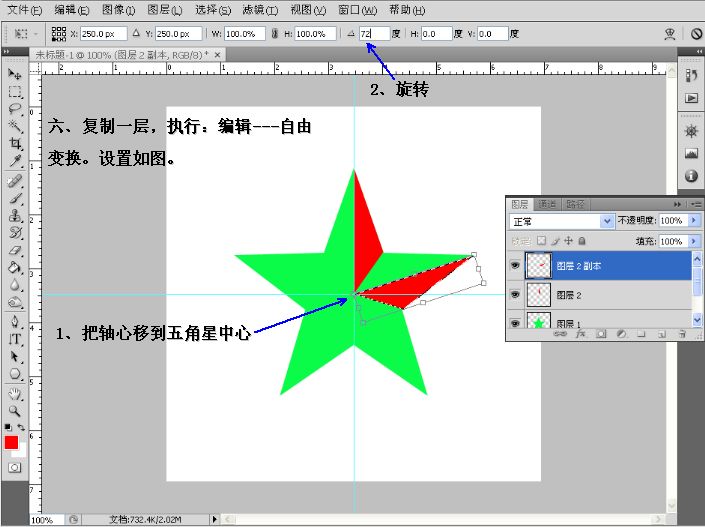Select the Type tool
The width and height of the screenshot is (705, 527).
pyautogui.click(x=15, y=339)
